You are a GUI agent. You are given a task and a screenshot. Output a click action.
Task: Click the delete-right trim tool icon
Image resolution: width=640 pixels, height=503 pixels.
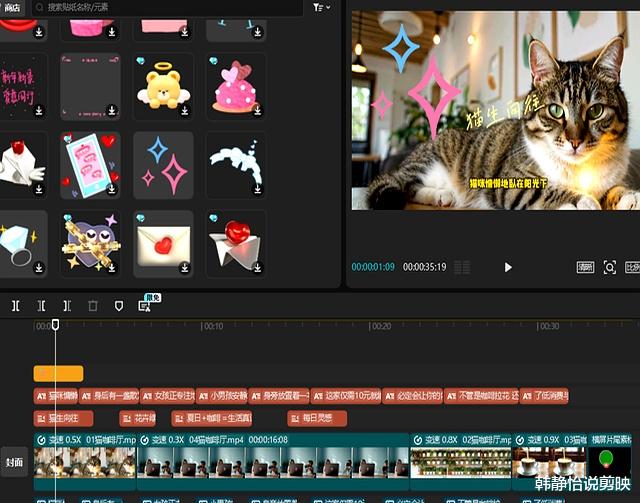(x=67, y=306)
